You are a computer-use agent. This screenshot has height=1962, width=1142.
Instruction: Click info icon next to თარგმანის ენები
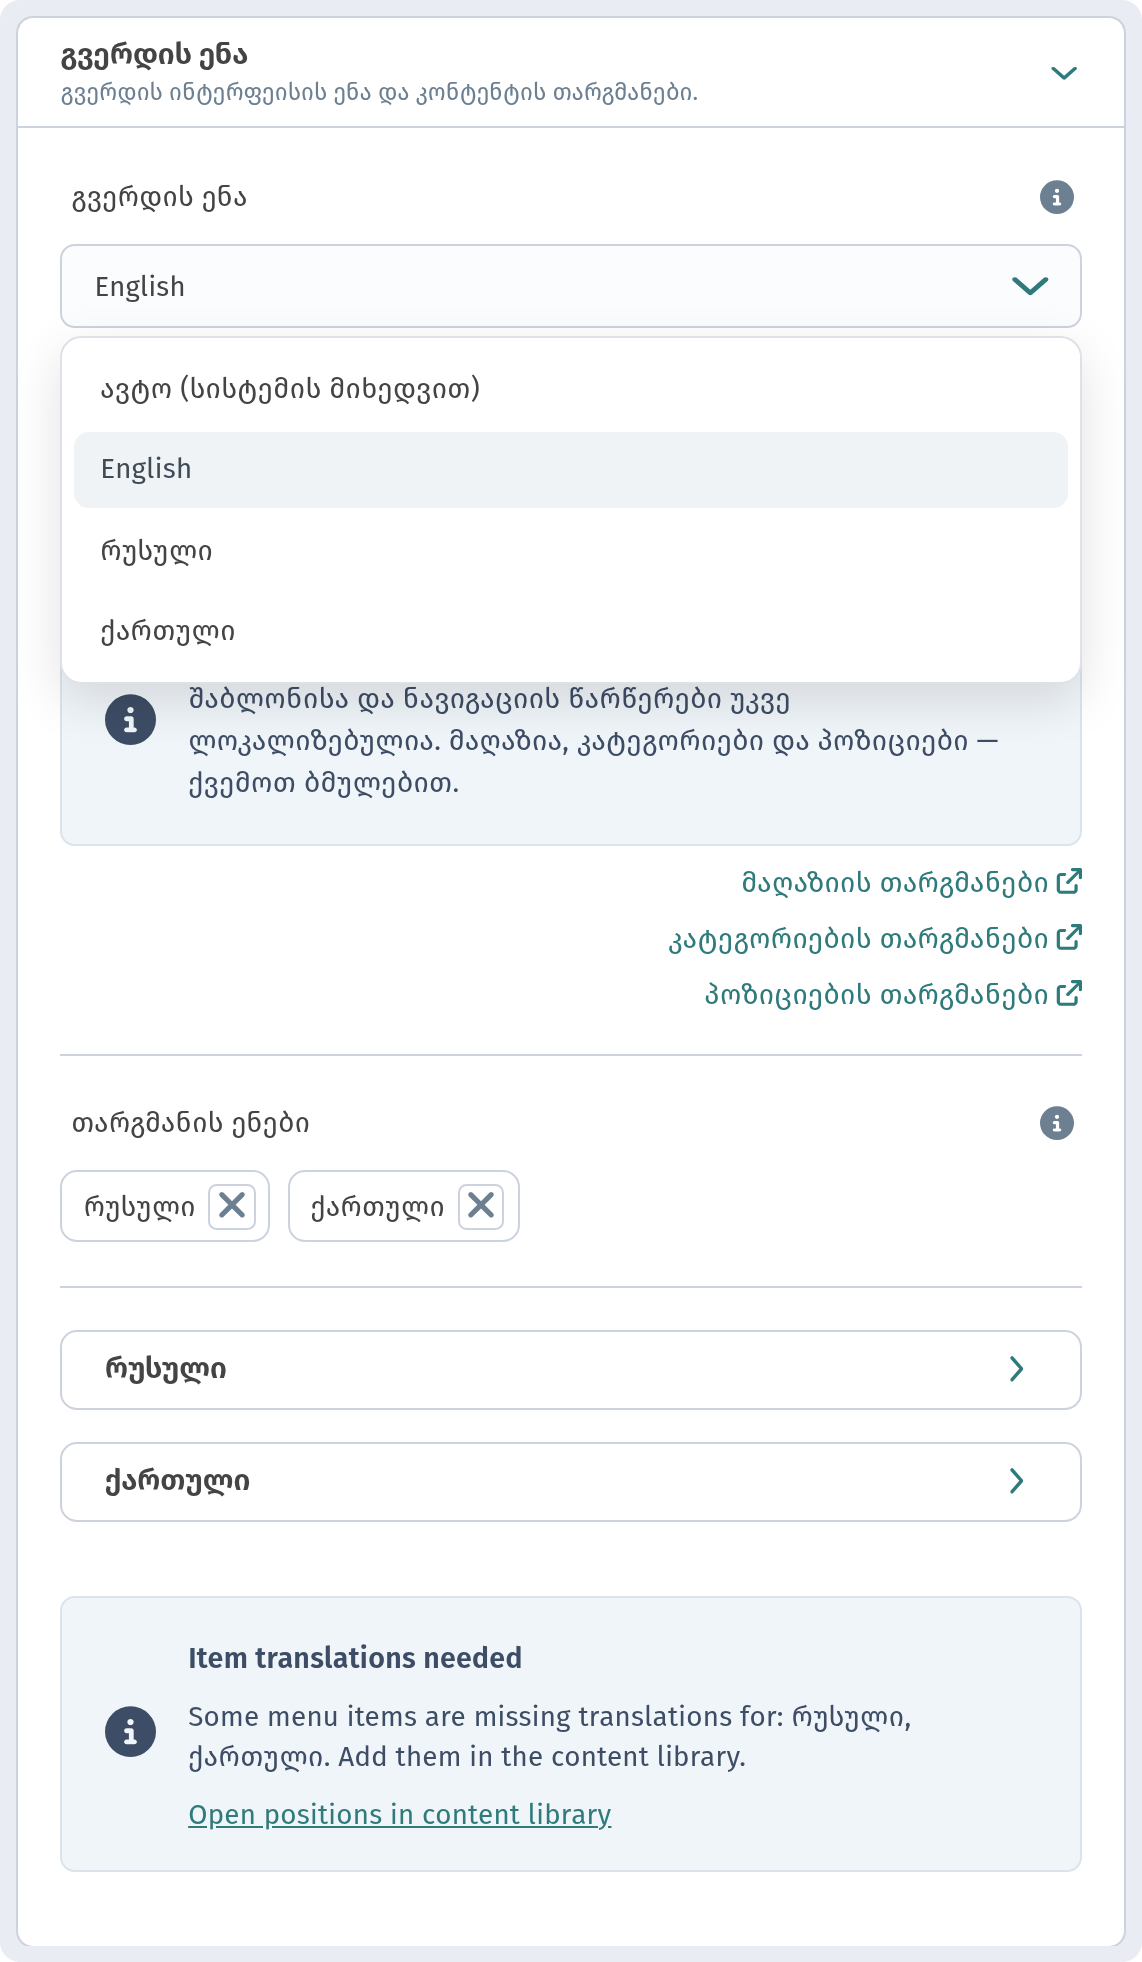[1056, 1123]
